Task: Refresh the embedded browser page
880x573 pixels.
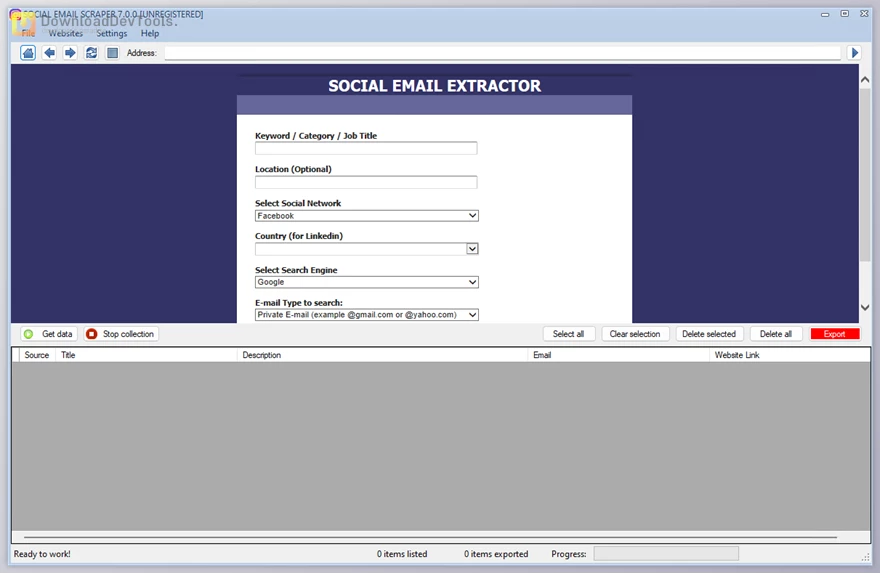Action: pos(91,53)
